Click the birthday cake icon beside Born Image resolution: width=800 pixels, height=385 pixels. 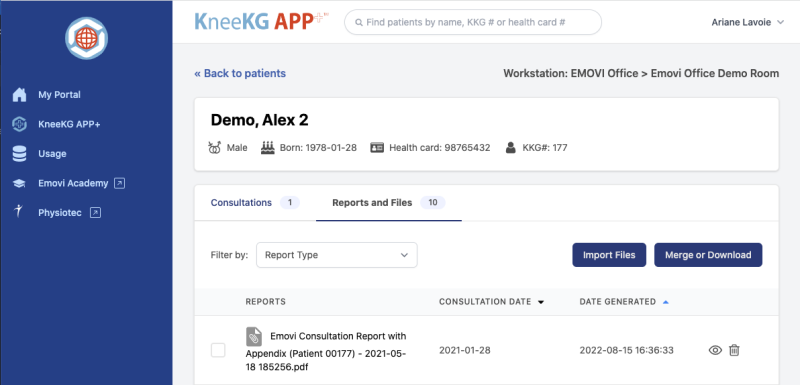coord(268,148)
